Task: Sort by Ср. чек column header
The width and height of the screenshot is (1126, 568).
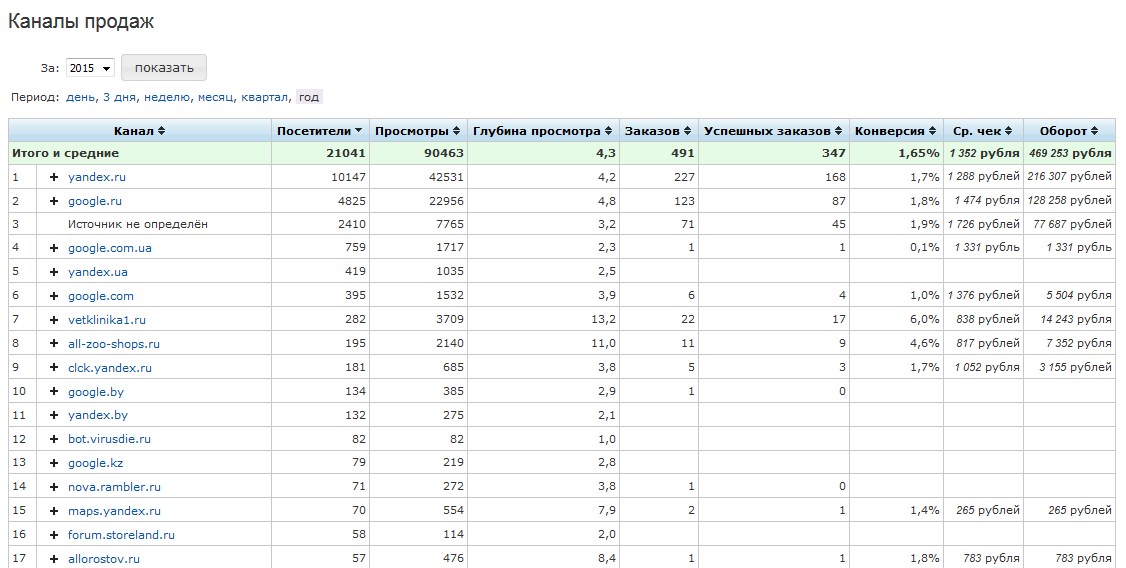Action: tap(982, 131)
